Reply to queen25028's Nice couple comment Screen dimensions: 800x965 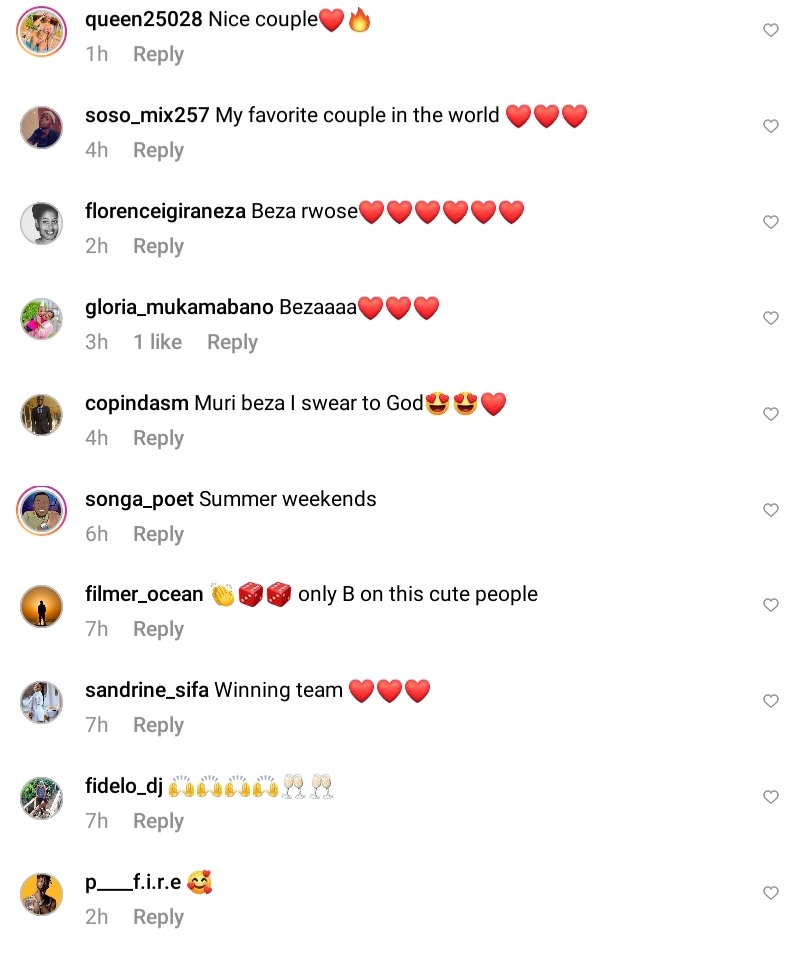point(158,55)
